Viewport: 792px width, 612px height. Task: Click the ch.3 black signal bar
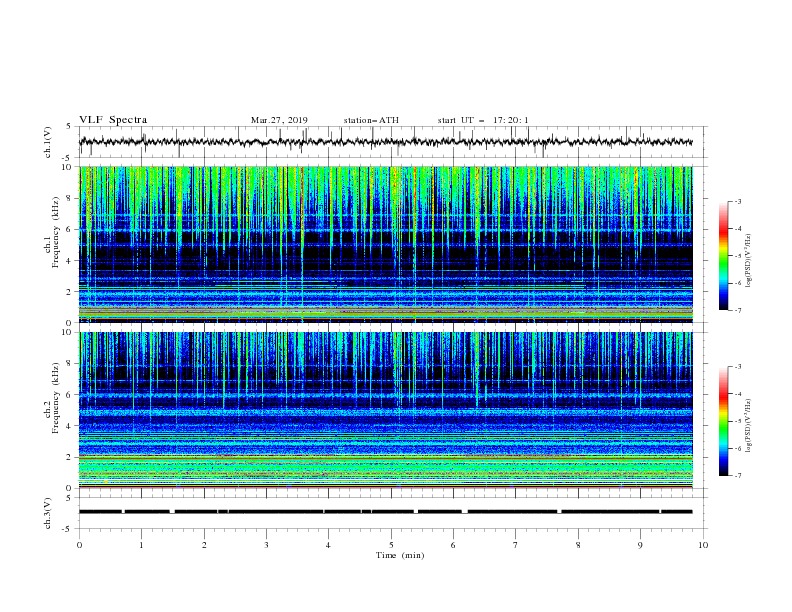pos(386,512)
